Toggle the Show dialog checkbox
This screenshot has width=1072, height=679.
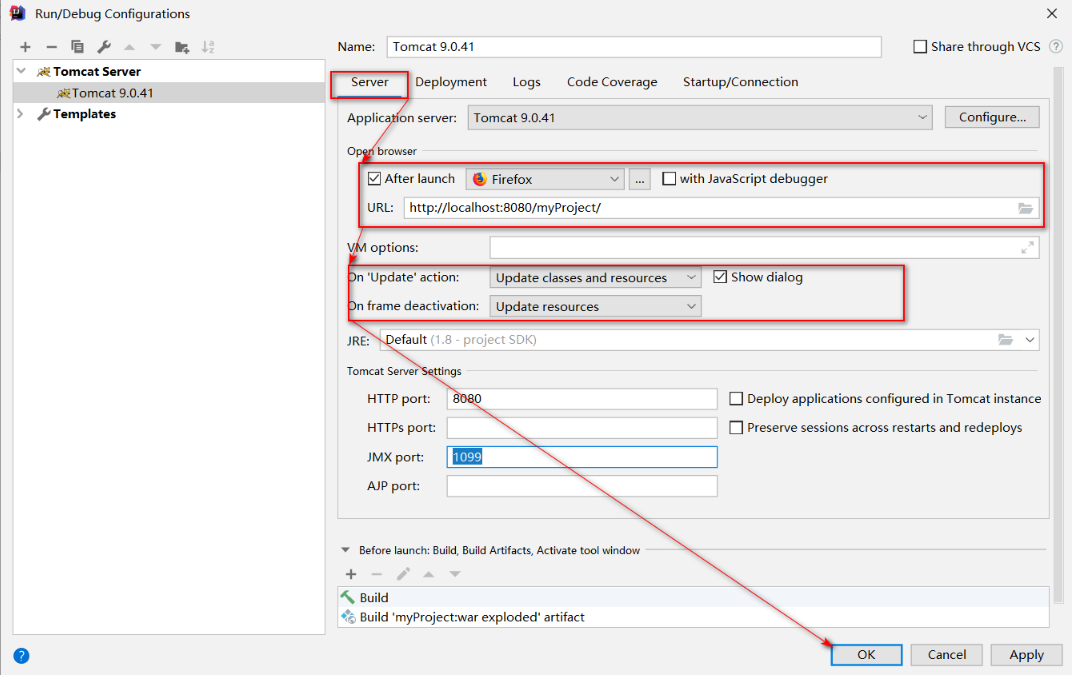pos(720,277)
